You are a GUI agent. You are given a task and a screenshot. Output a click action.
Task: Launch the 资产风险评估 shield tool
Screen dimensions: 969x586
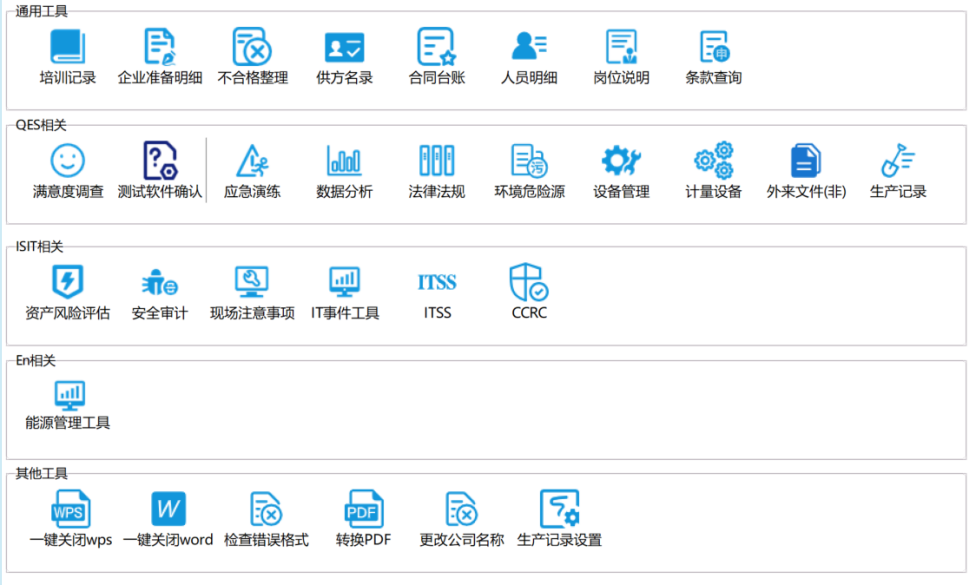pos(68,281)
